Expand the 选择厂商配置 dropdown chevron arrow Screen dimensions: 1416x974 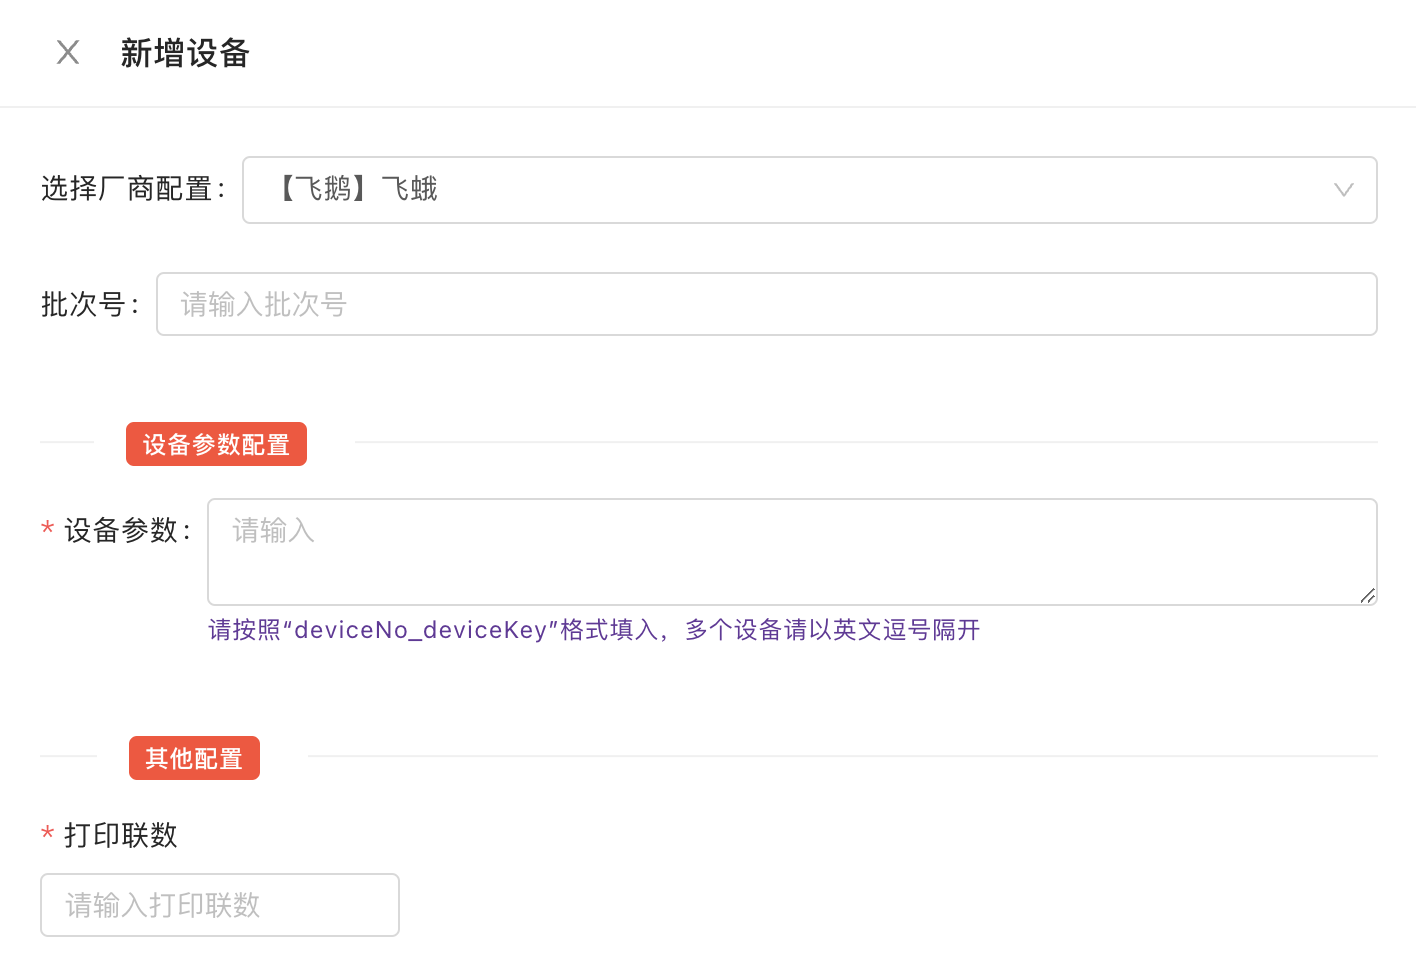(x=1343, y=190)
